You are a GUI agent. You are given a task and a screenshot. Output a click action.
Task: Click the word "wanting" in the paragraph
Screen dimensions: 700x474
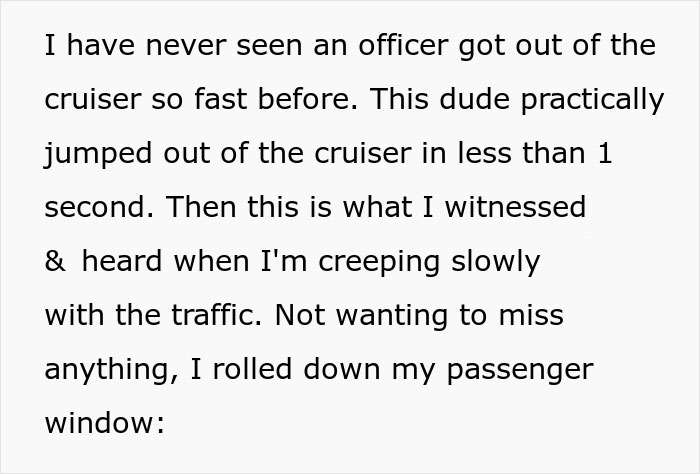[392, 317]
